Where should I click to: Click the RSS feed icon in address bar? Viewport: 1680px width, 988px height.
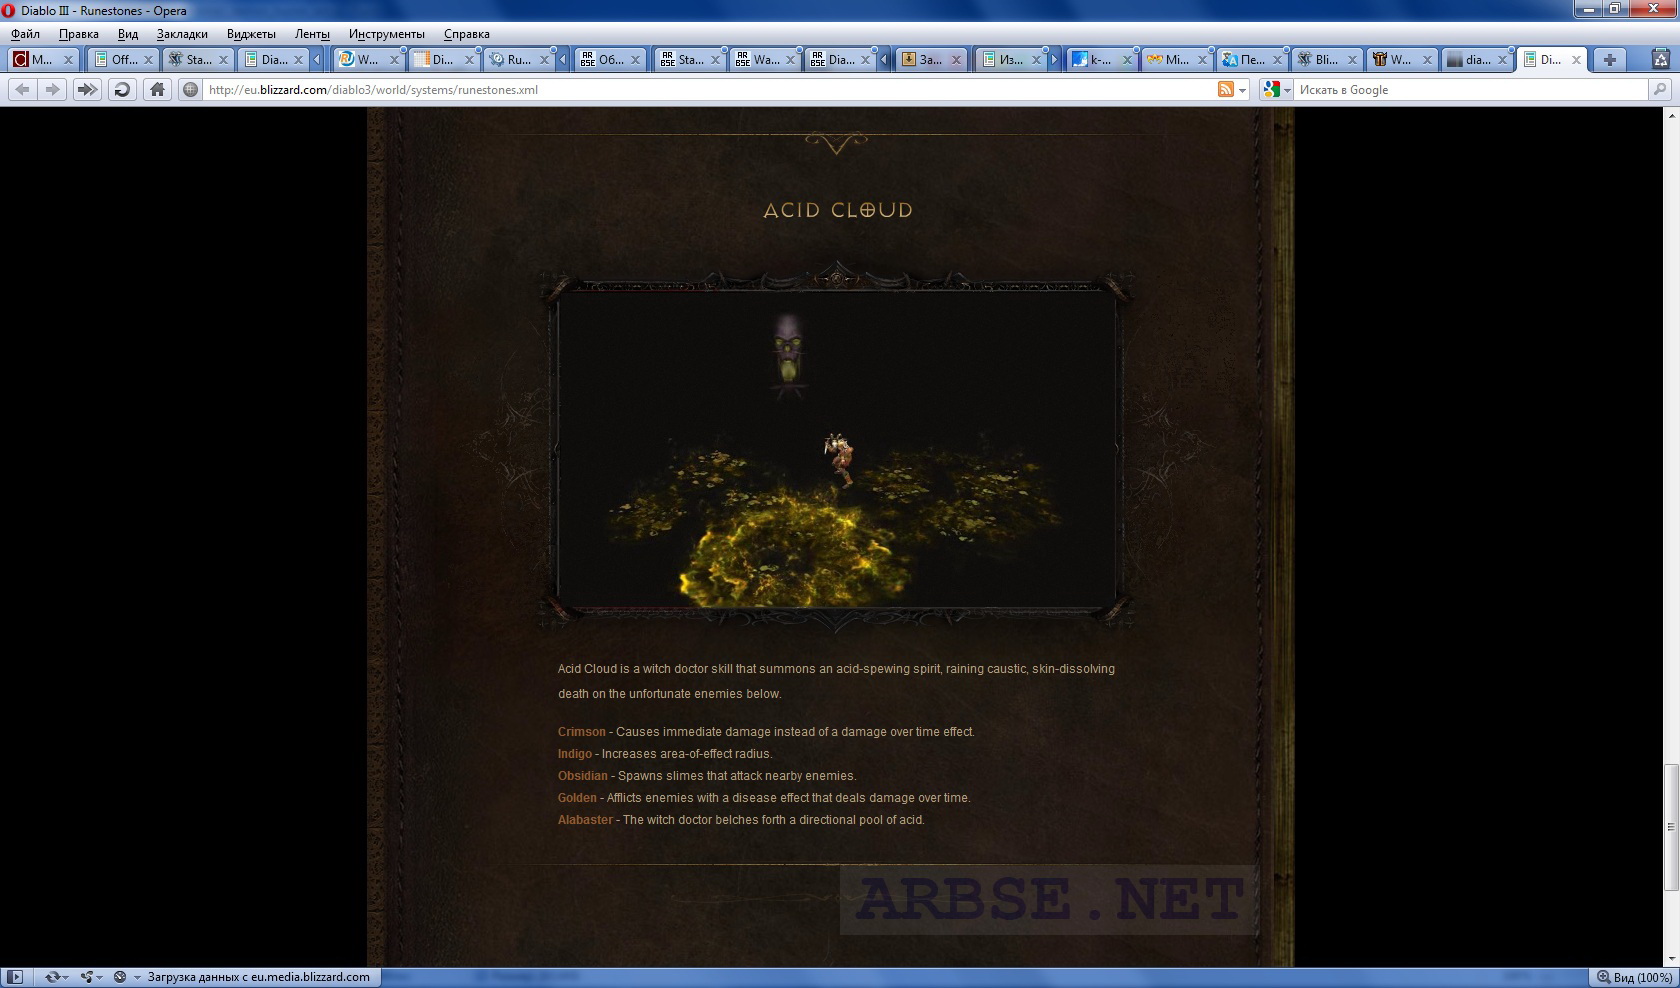pos(1225,90)
